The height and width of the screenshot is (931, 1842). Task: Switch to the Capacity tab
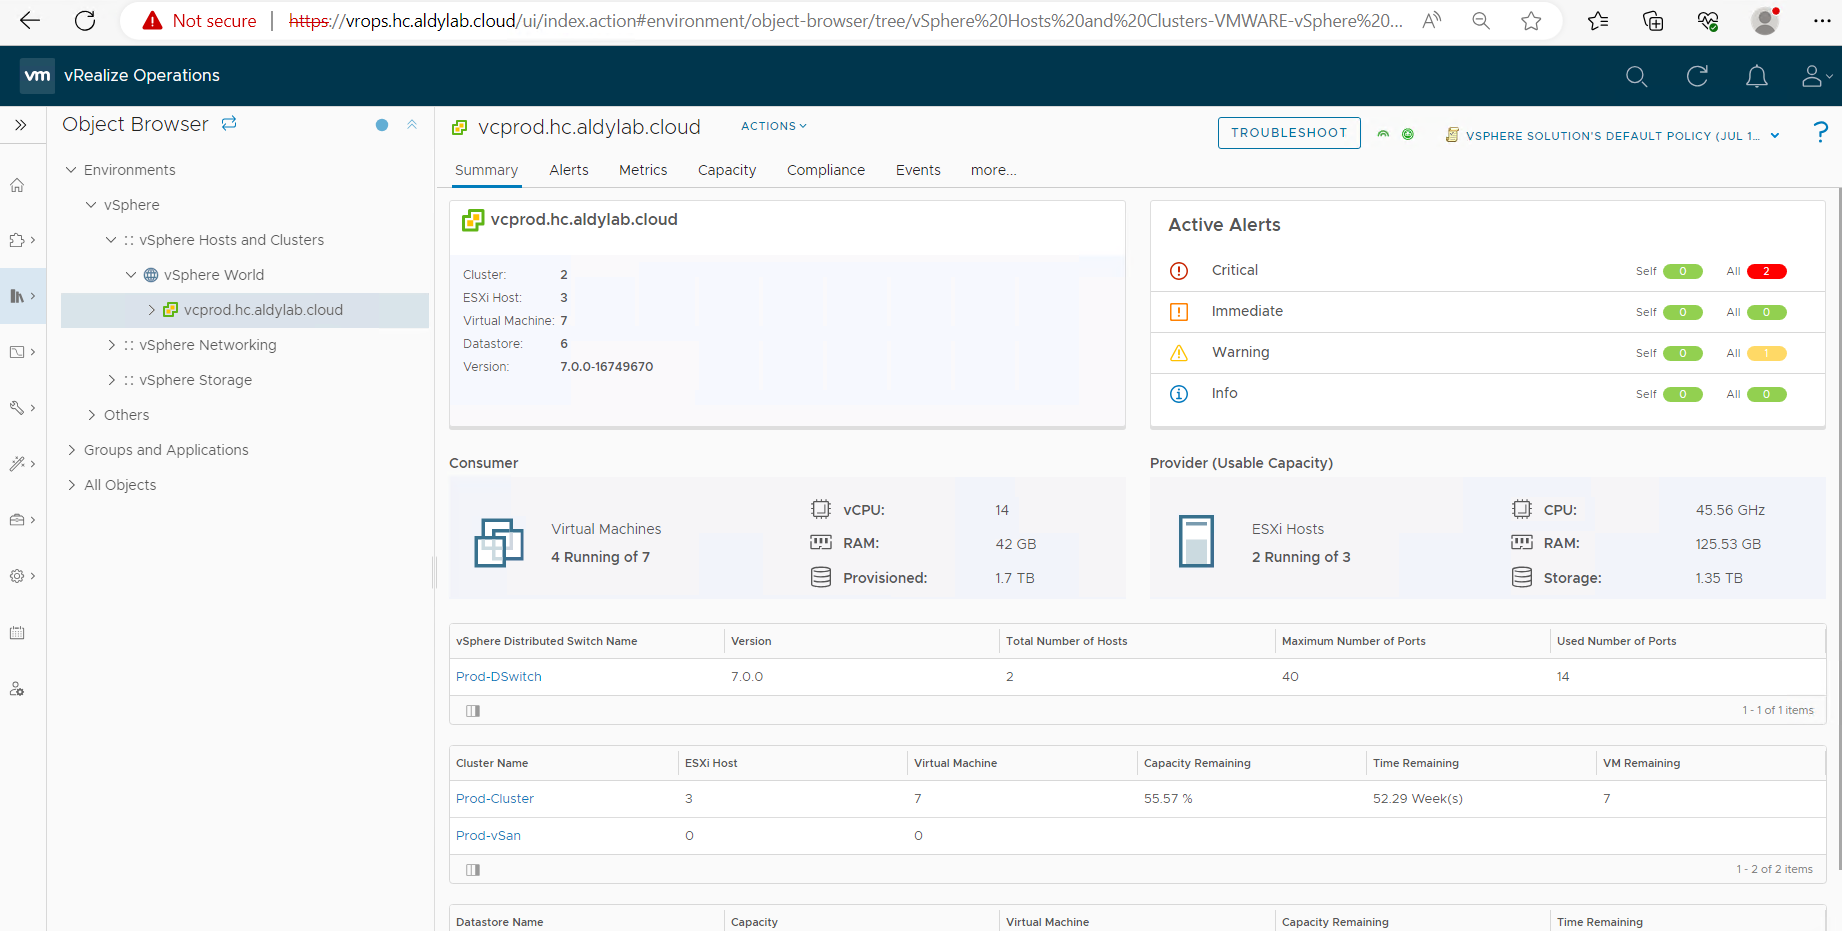point(726,170)
